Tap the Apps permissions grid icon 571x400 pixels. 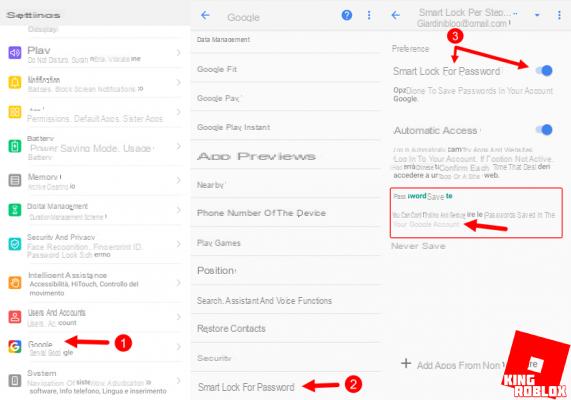[x=15, y=112]
